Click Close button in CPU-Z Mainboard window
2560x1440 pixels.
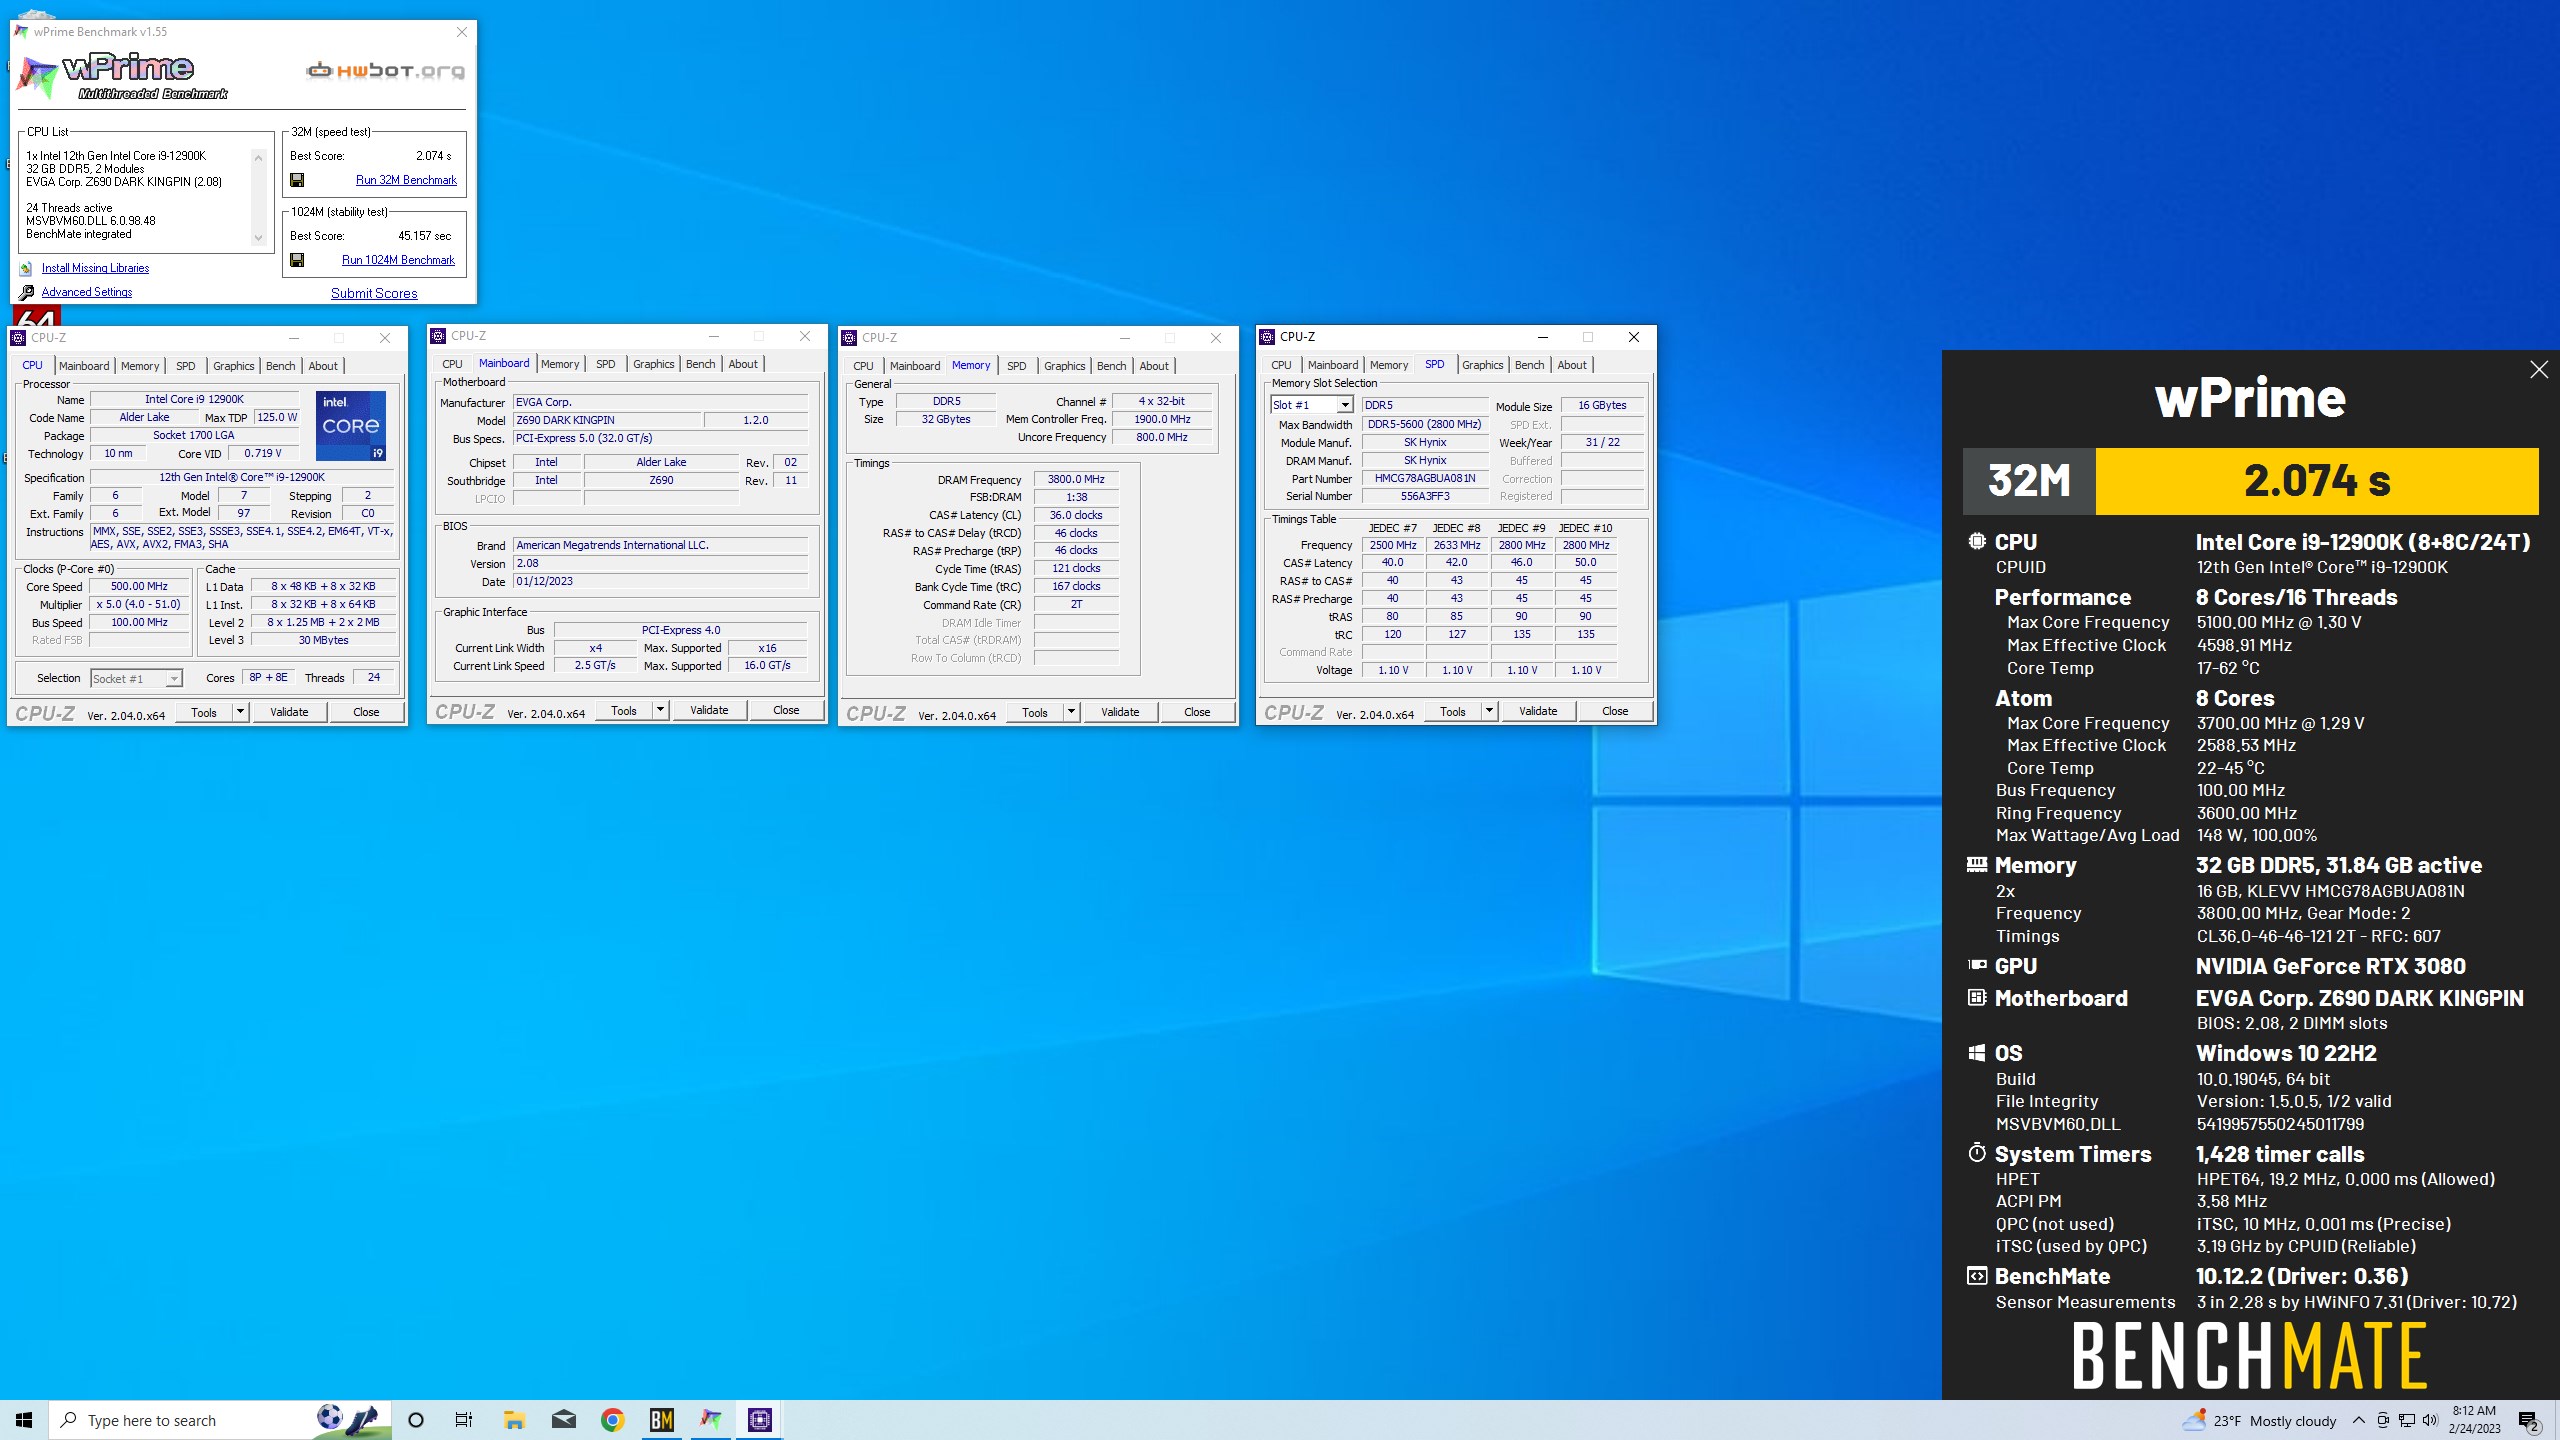click(x=786, y=710)
